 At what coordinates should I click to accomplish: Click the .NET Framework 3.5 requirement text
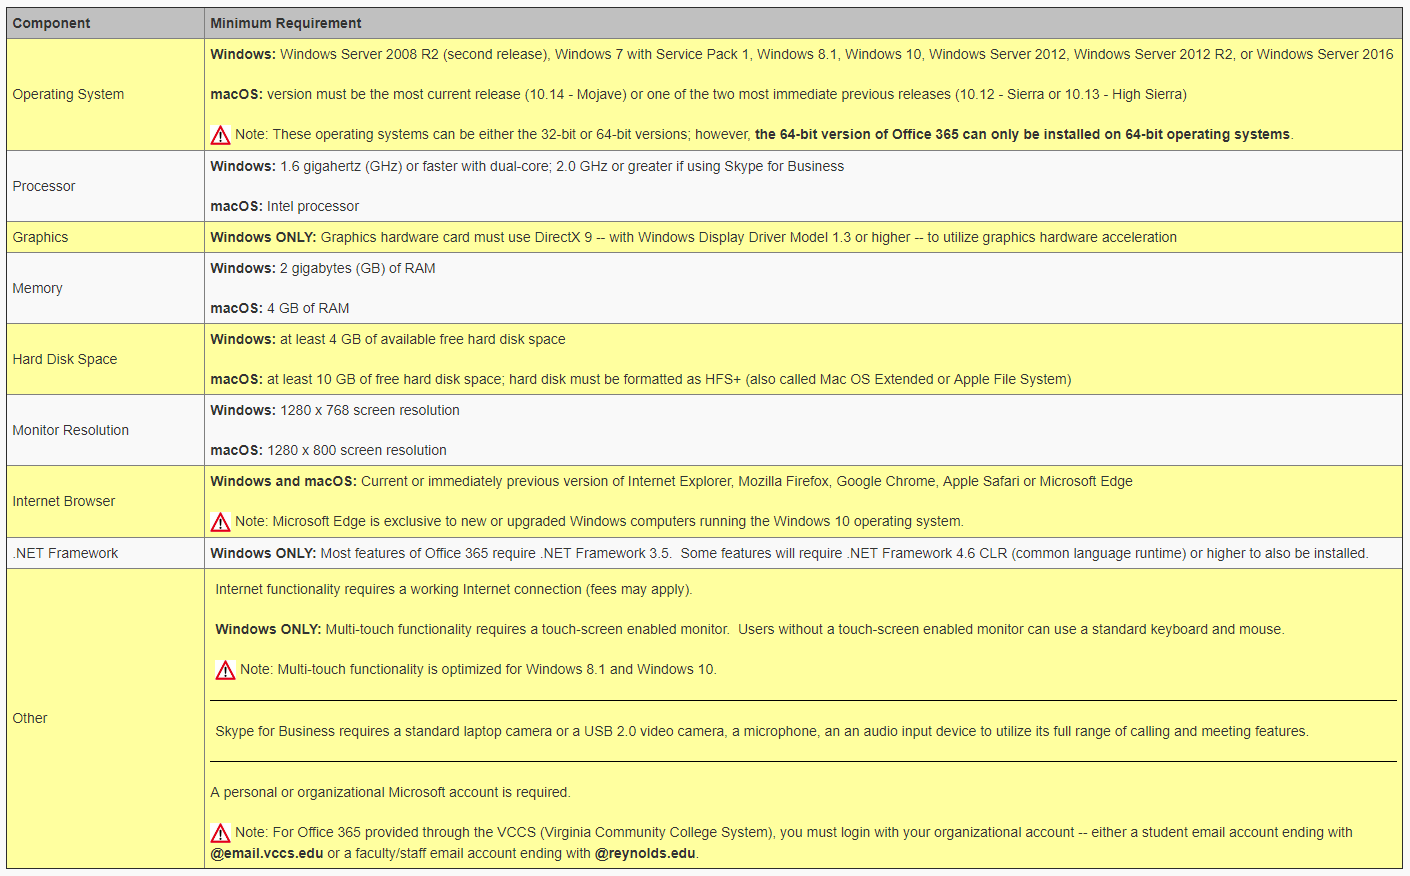[789, 553]
